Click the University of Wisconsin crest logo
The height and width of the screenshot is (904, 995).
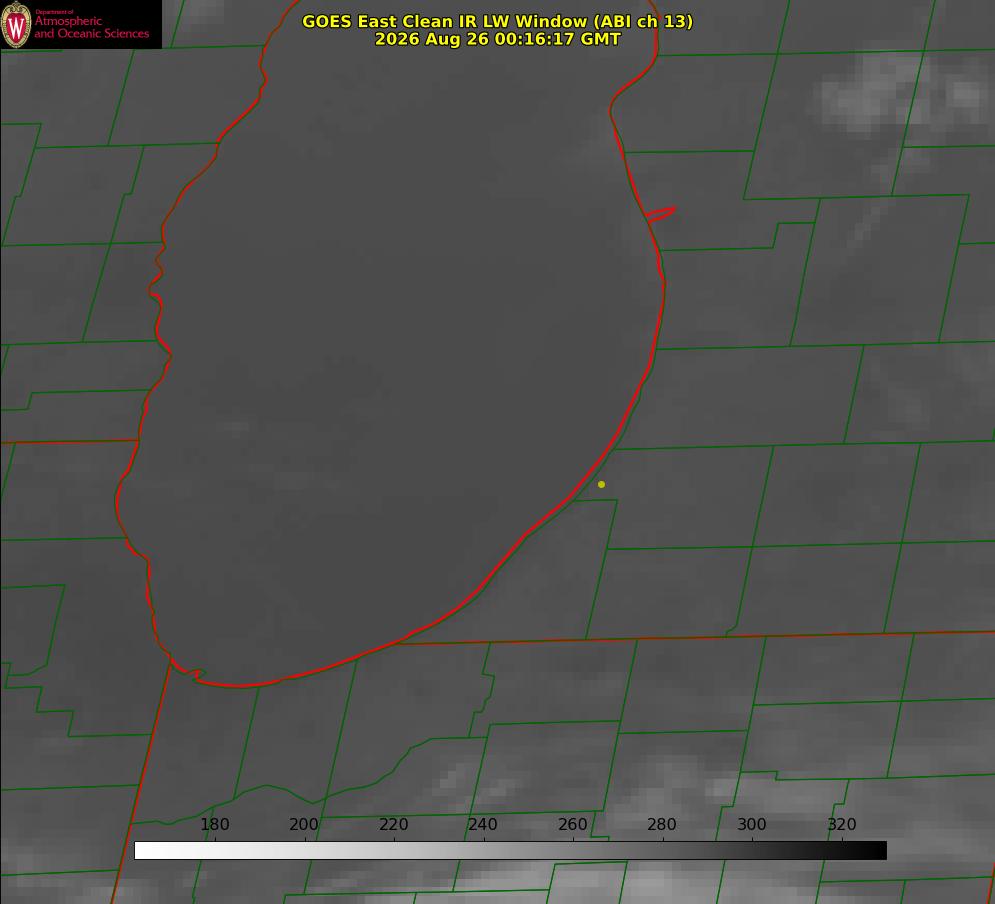[16, 24]
